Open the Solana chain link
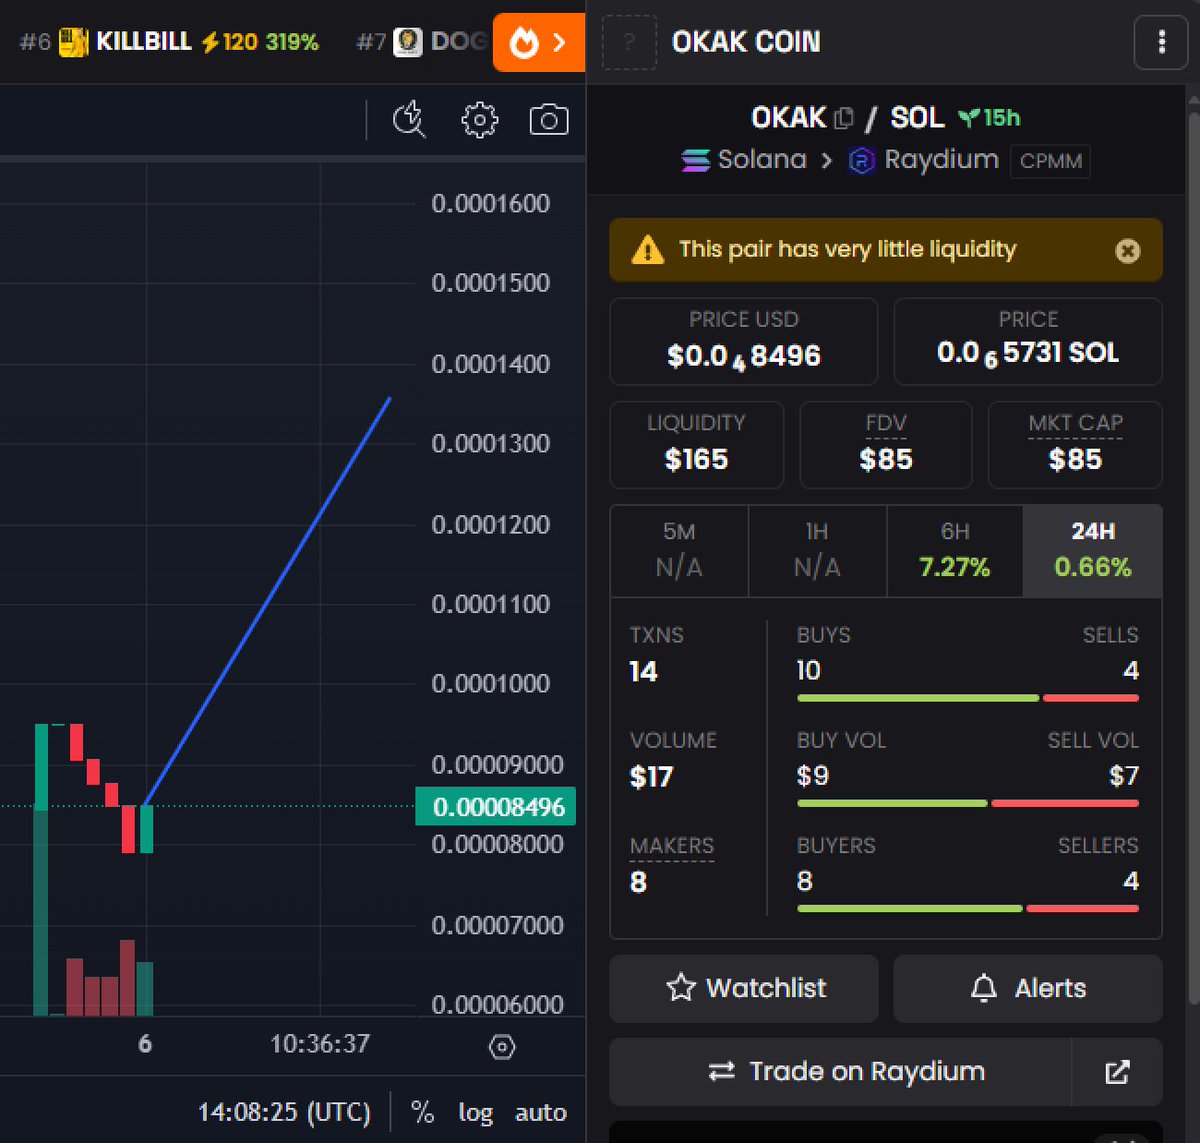The width and height of the screenshot is (1200, 1143). [744, 160]
